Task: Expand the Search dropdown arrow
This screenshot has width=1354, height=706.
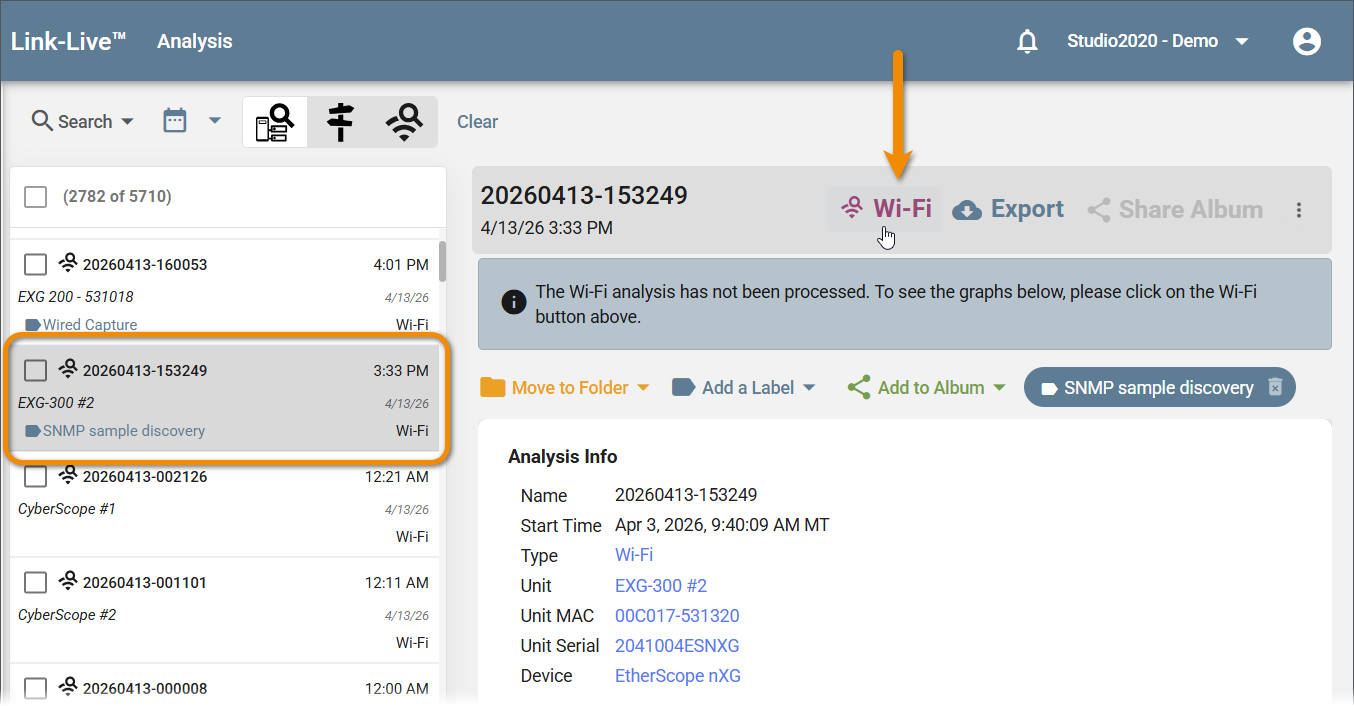Action: (127, 122)
